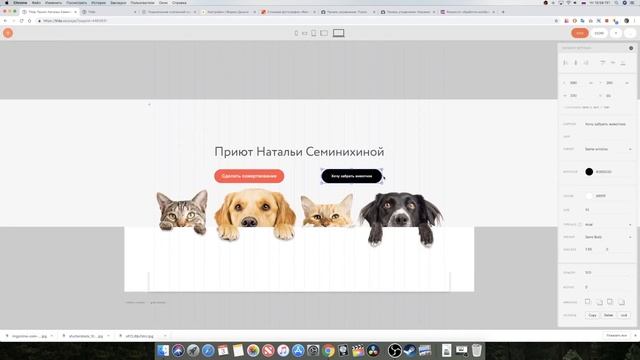Click 'Показать все' in downloads bar
This screenshot has width=640, height=360.
click(x=616, y=336)
